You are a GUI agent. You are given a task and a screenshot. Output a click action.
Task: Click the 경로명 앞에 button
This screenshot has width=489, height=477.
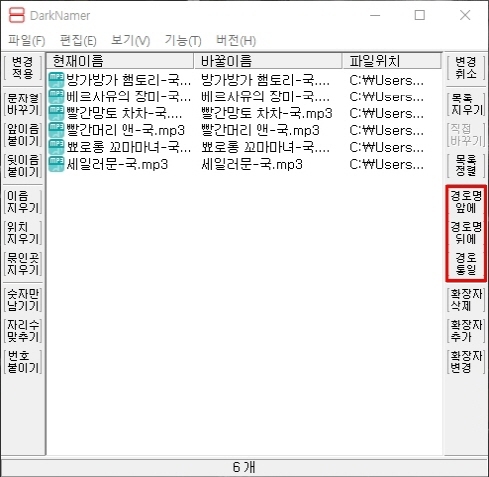[466, 202]
